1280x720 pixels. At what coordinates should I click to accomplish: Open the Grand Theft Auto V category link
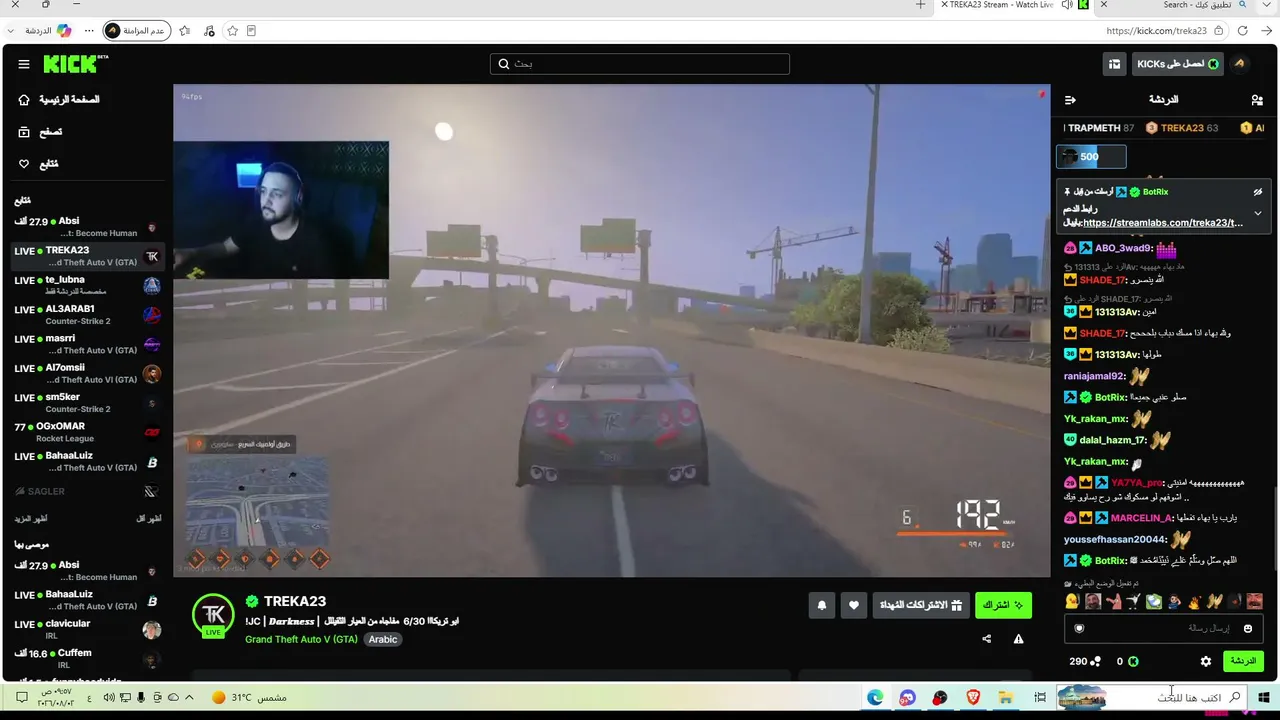[301, 639]
